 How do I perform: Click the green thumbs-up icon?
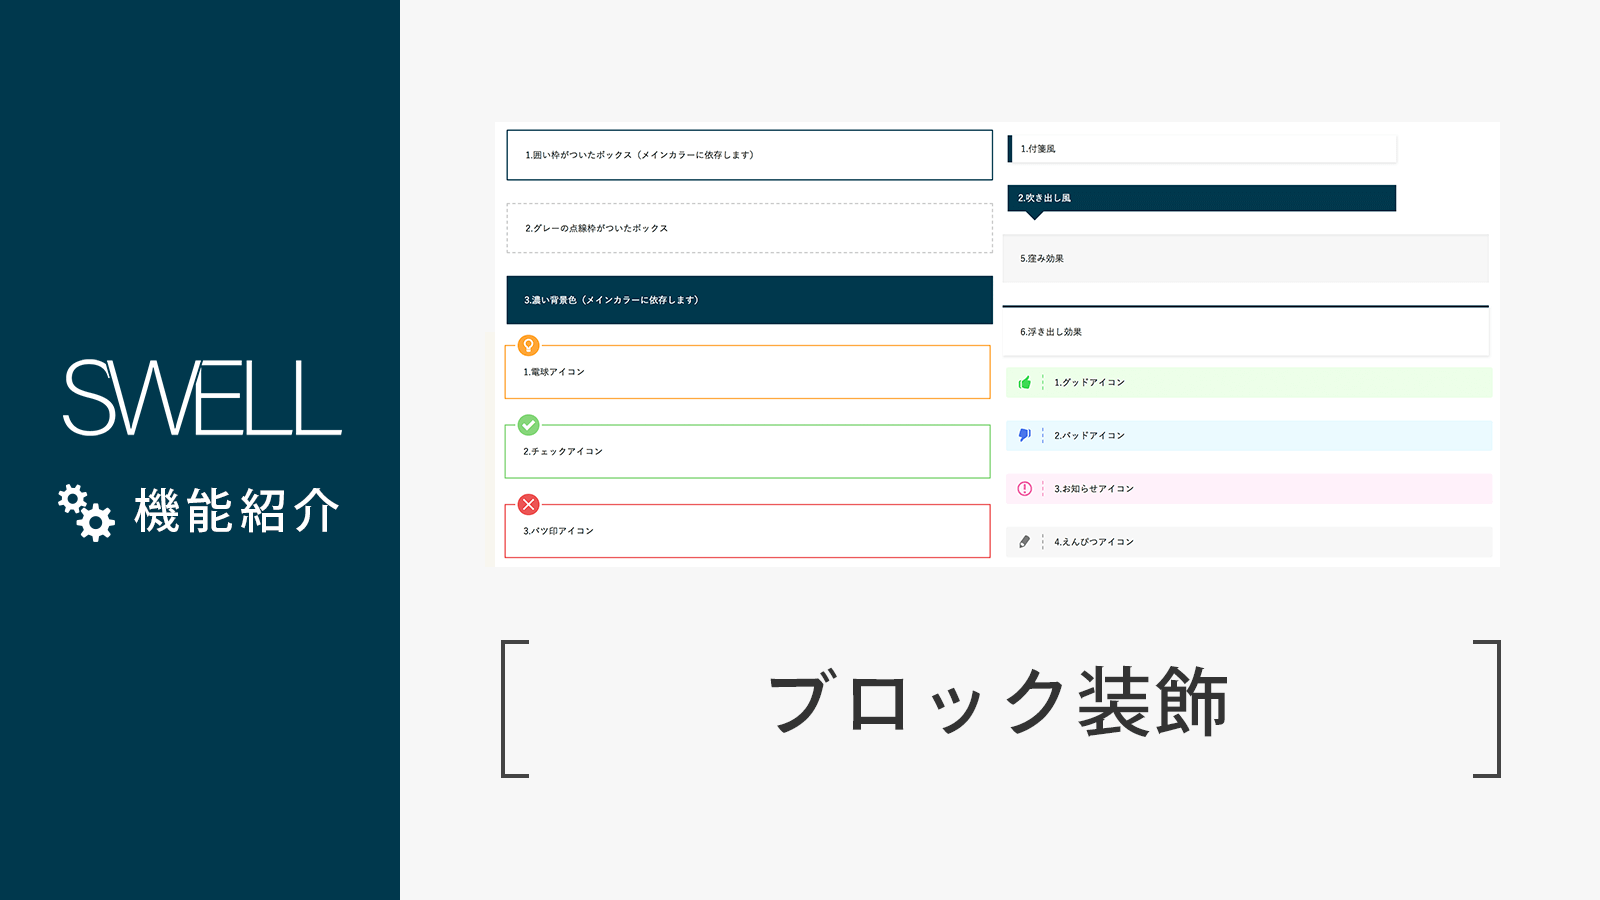coord(1024,383)
